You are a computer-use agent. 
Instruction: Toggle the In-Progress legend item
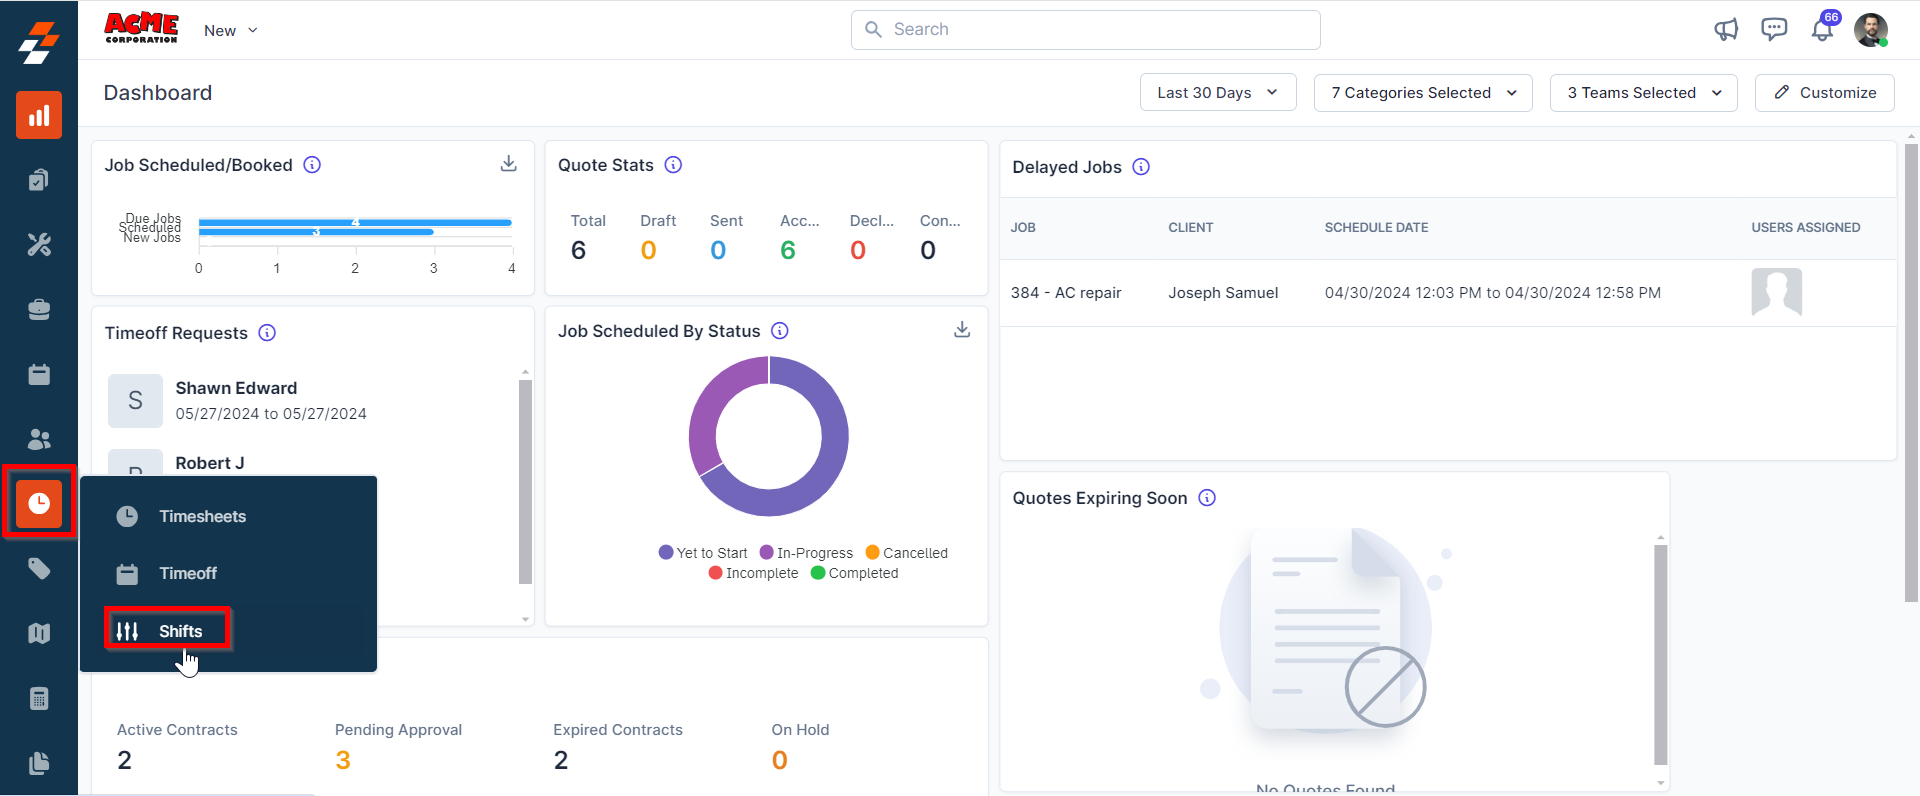point(806,553)
